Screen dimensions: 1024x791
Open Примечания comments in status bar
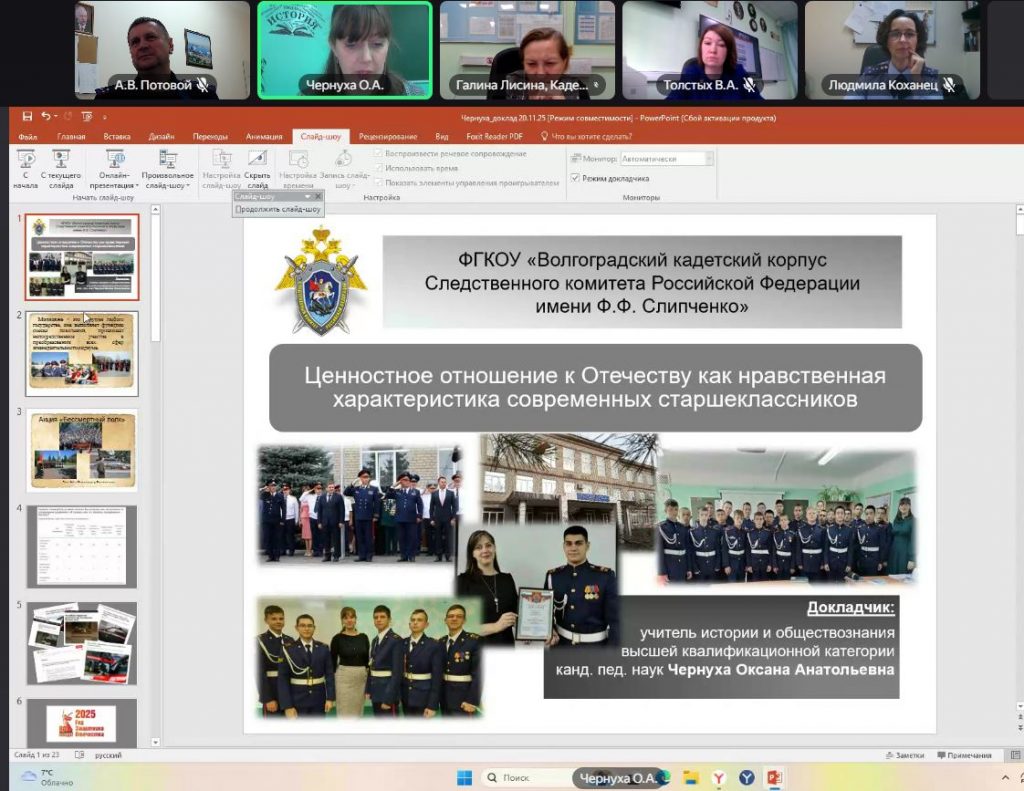click(968, 755)
